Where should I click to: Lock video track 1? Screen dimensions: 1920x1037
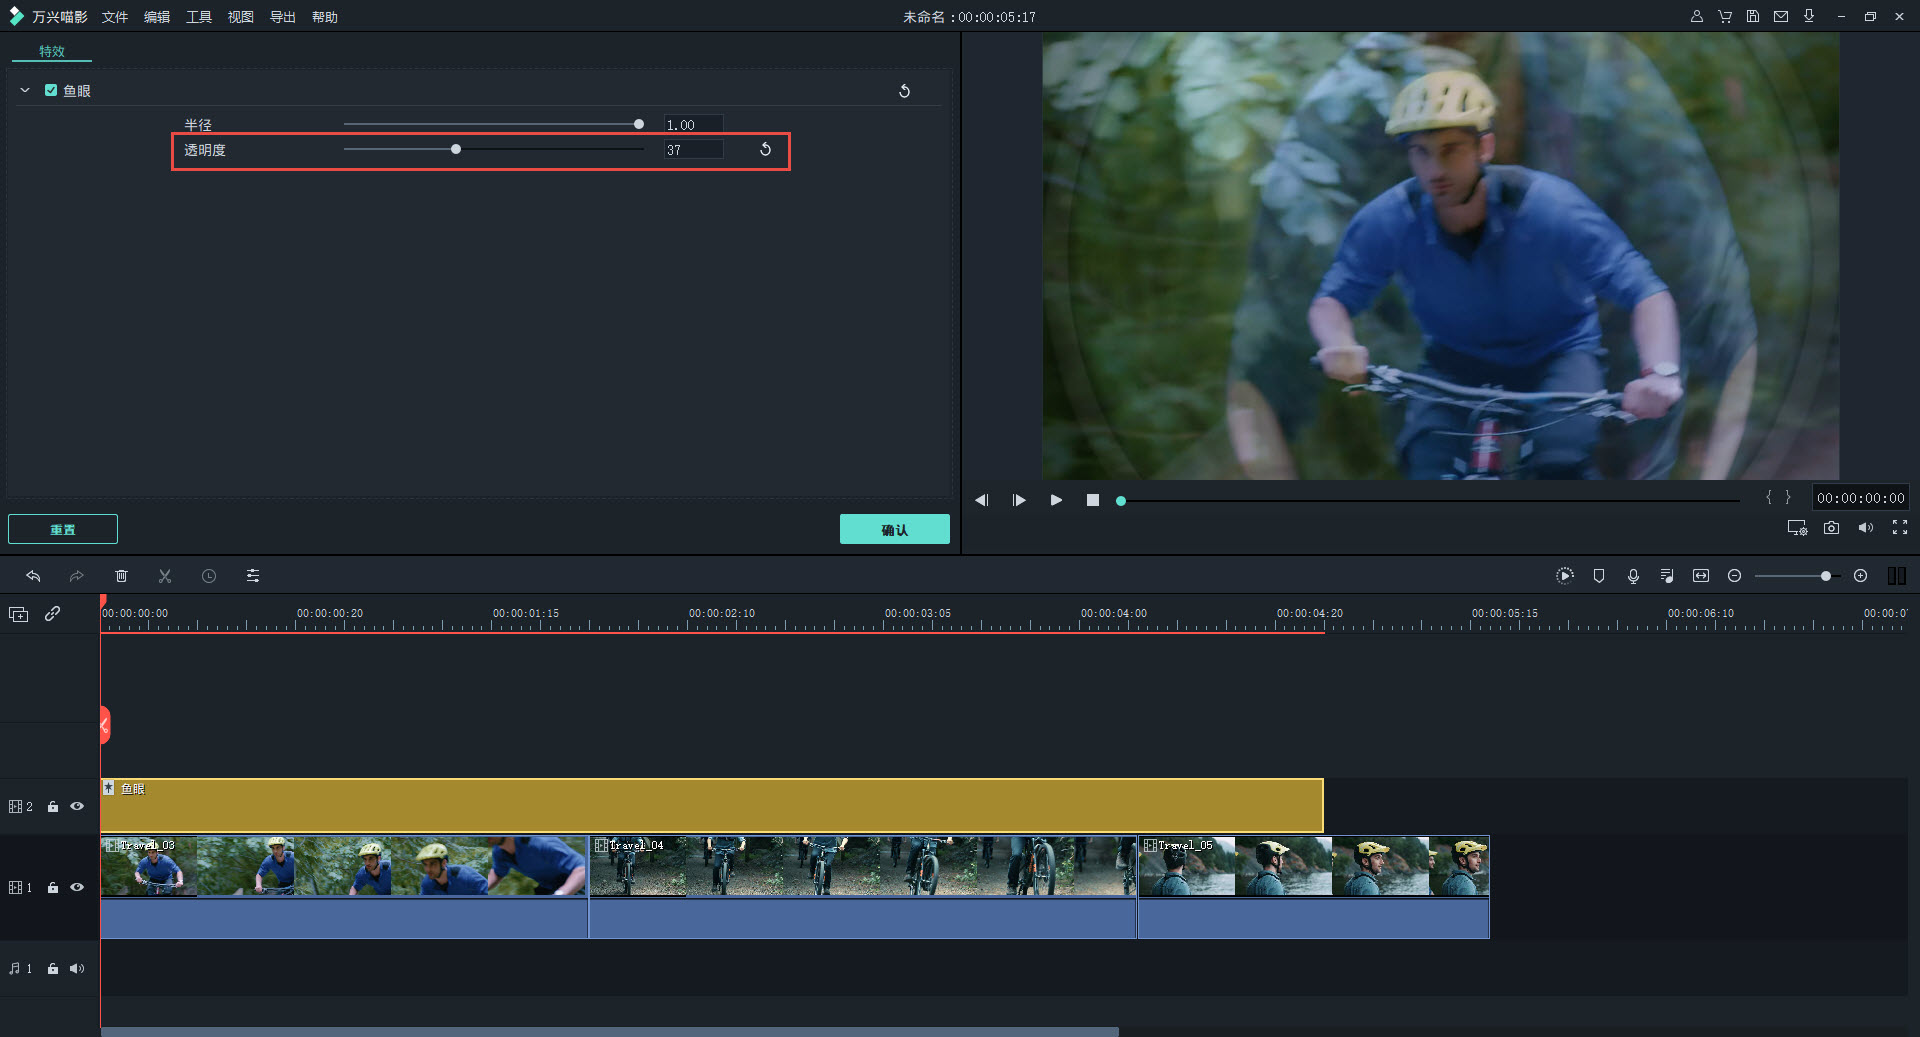(x=53, y=887)
